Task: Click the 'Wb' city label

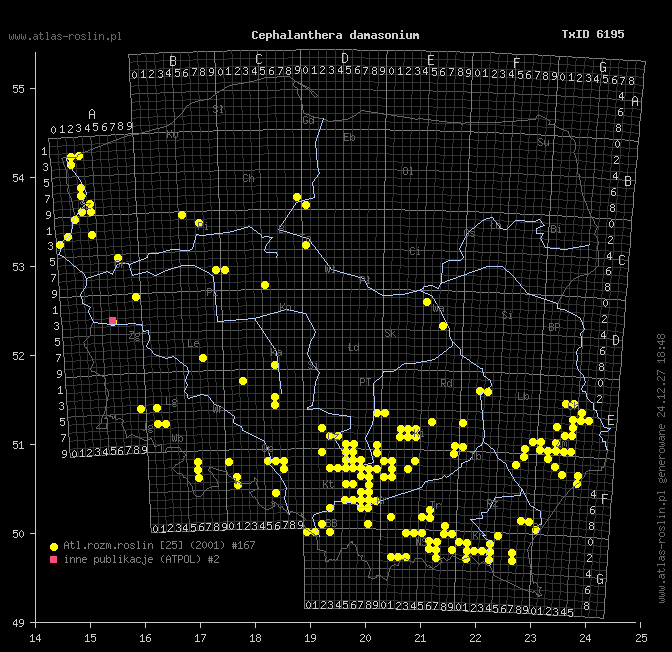Action: coord(177,438)
